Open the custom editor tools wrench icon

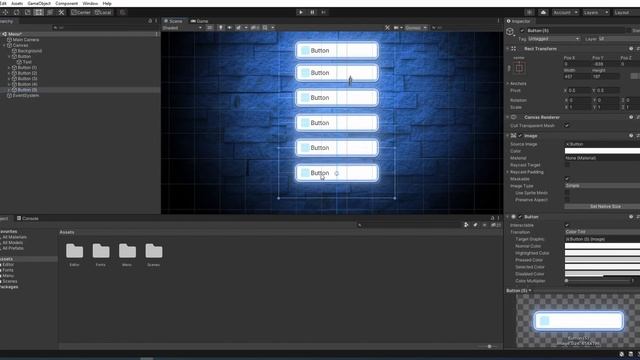pos(61,12)
